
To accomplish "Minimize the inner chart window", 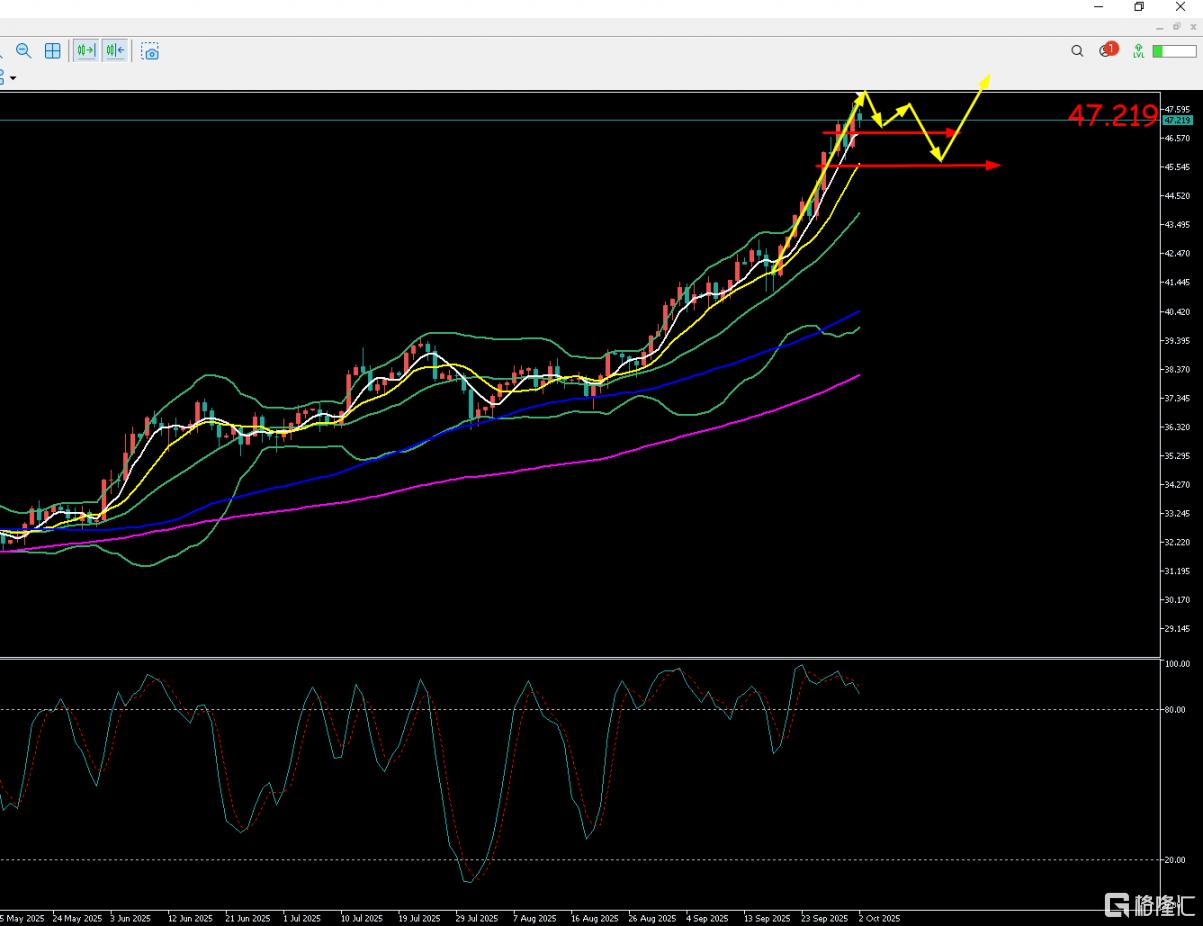I will (x=1160, y=26).
